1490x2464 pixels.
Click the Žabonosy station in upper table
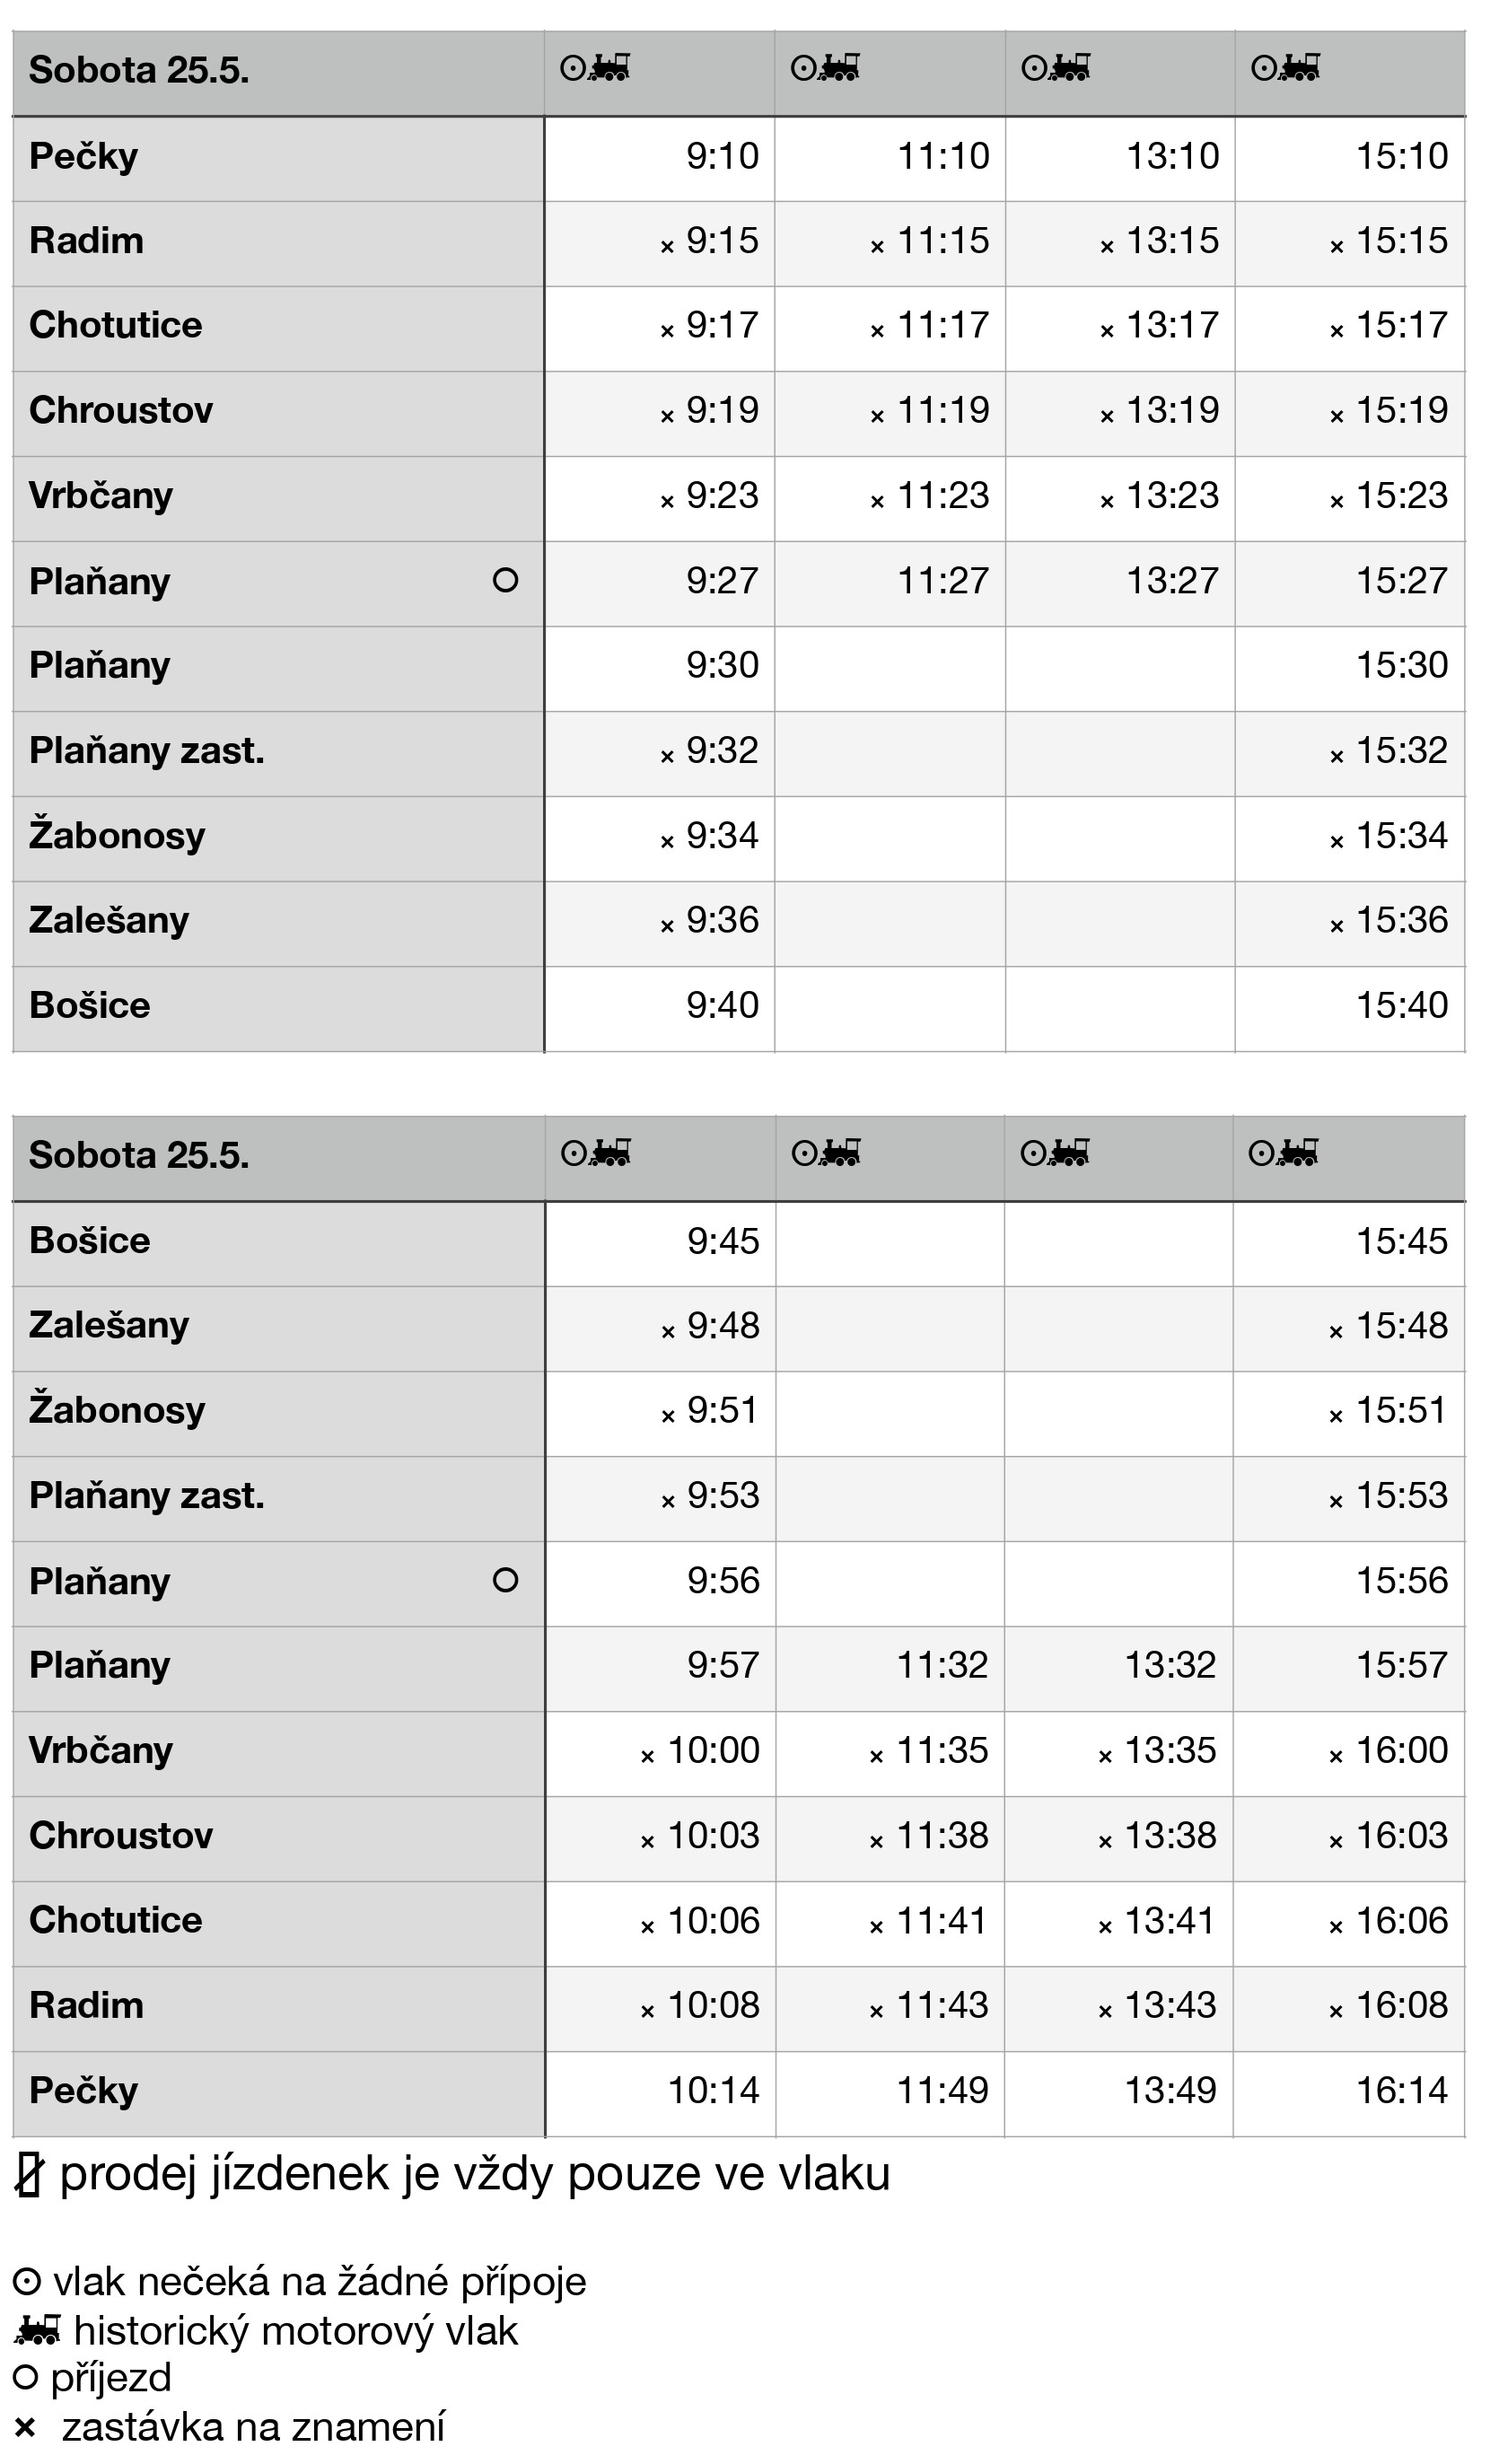[x=117, y=835]
